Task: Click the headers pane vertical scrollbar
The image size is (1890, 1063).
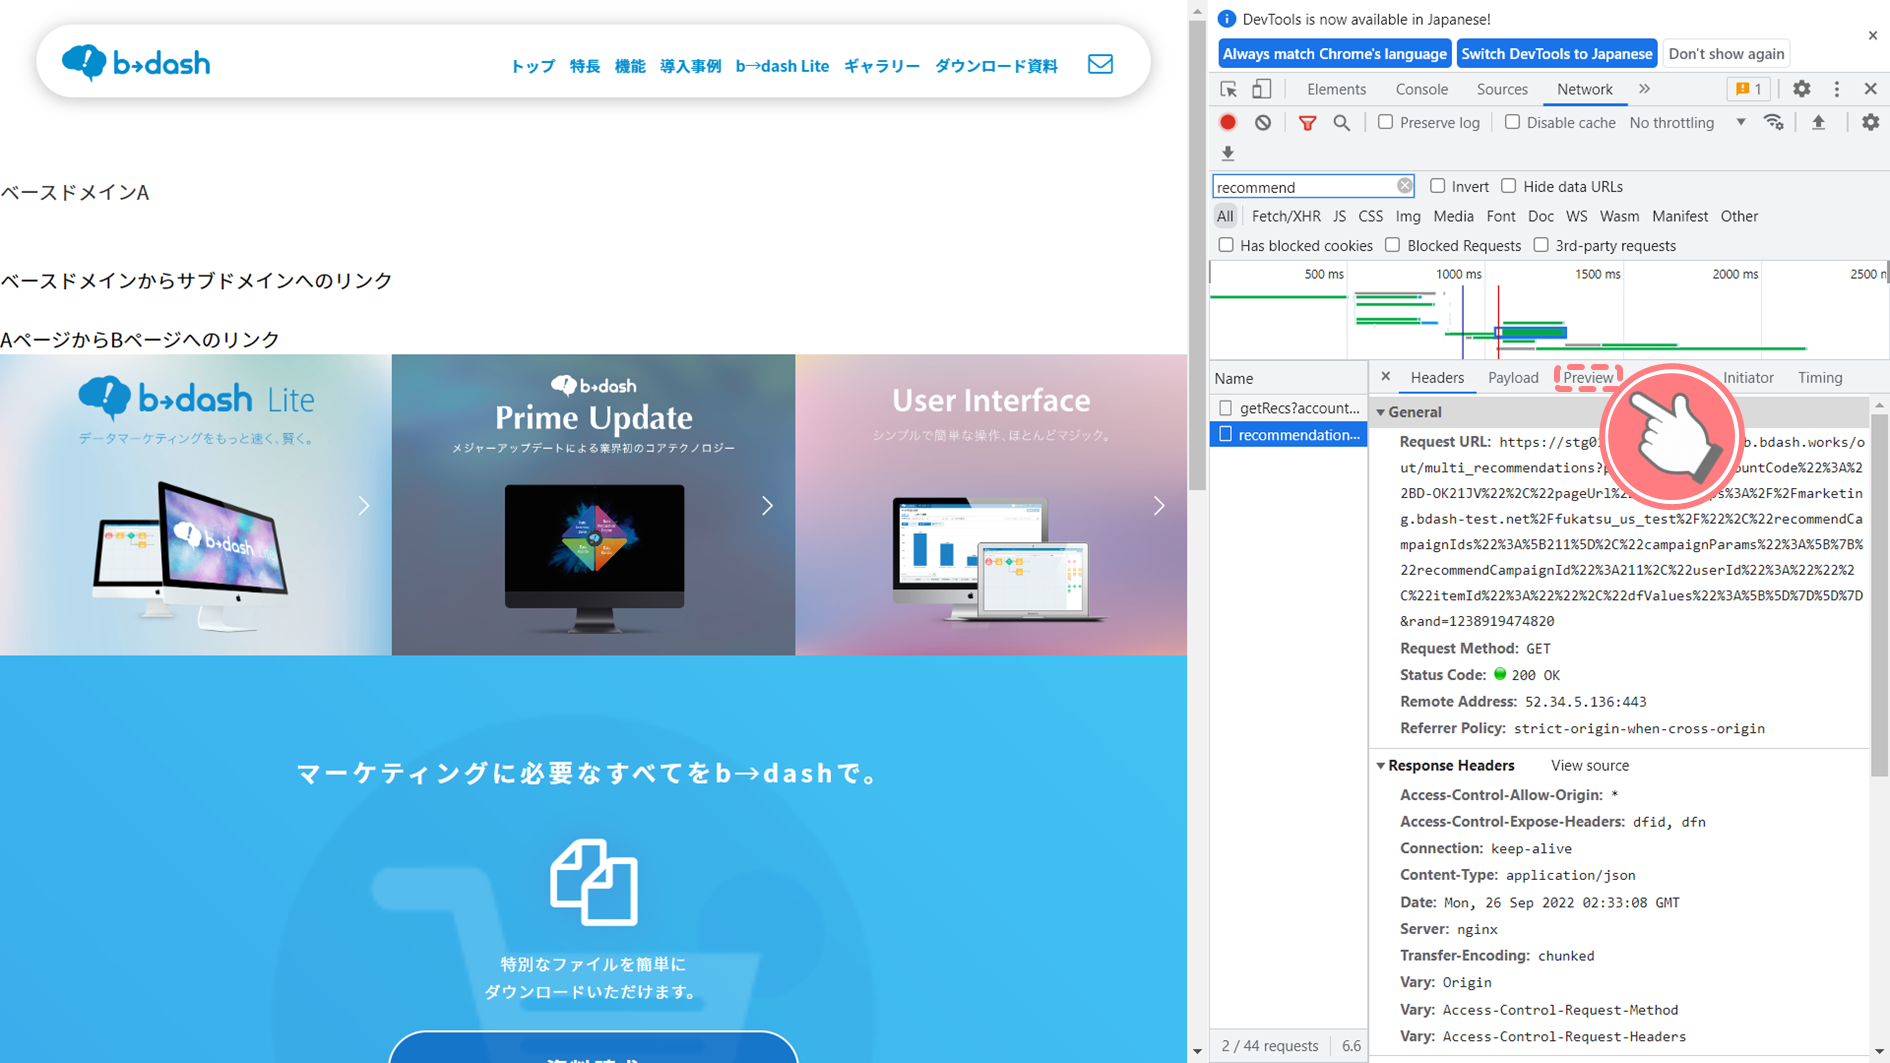Action: (x=1879, y=595)
